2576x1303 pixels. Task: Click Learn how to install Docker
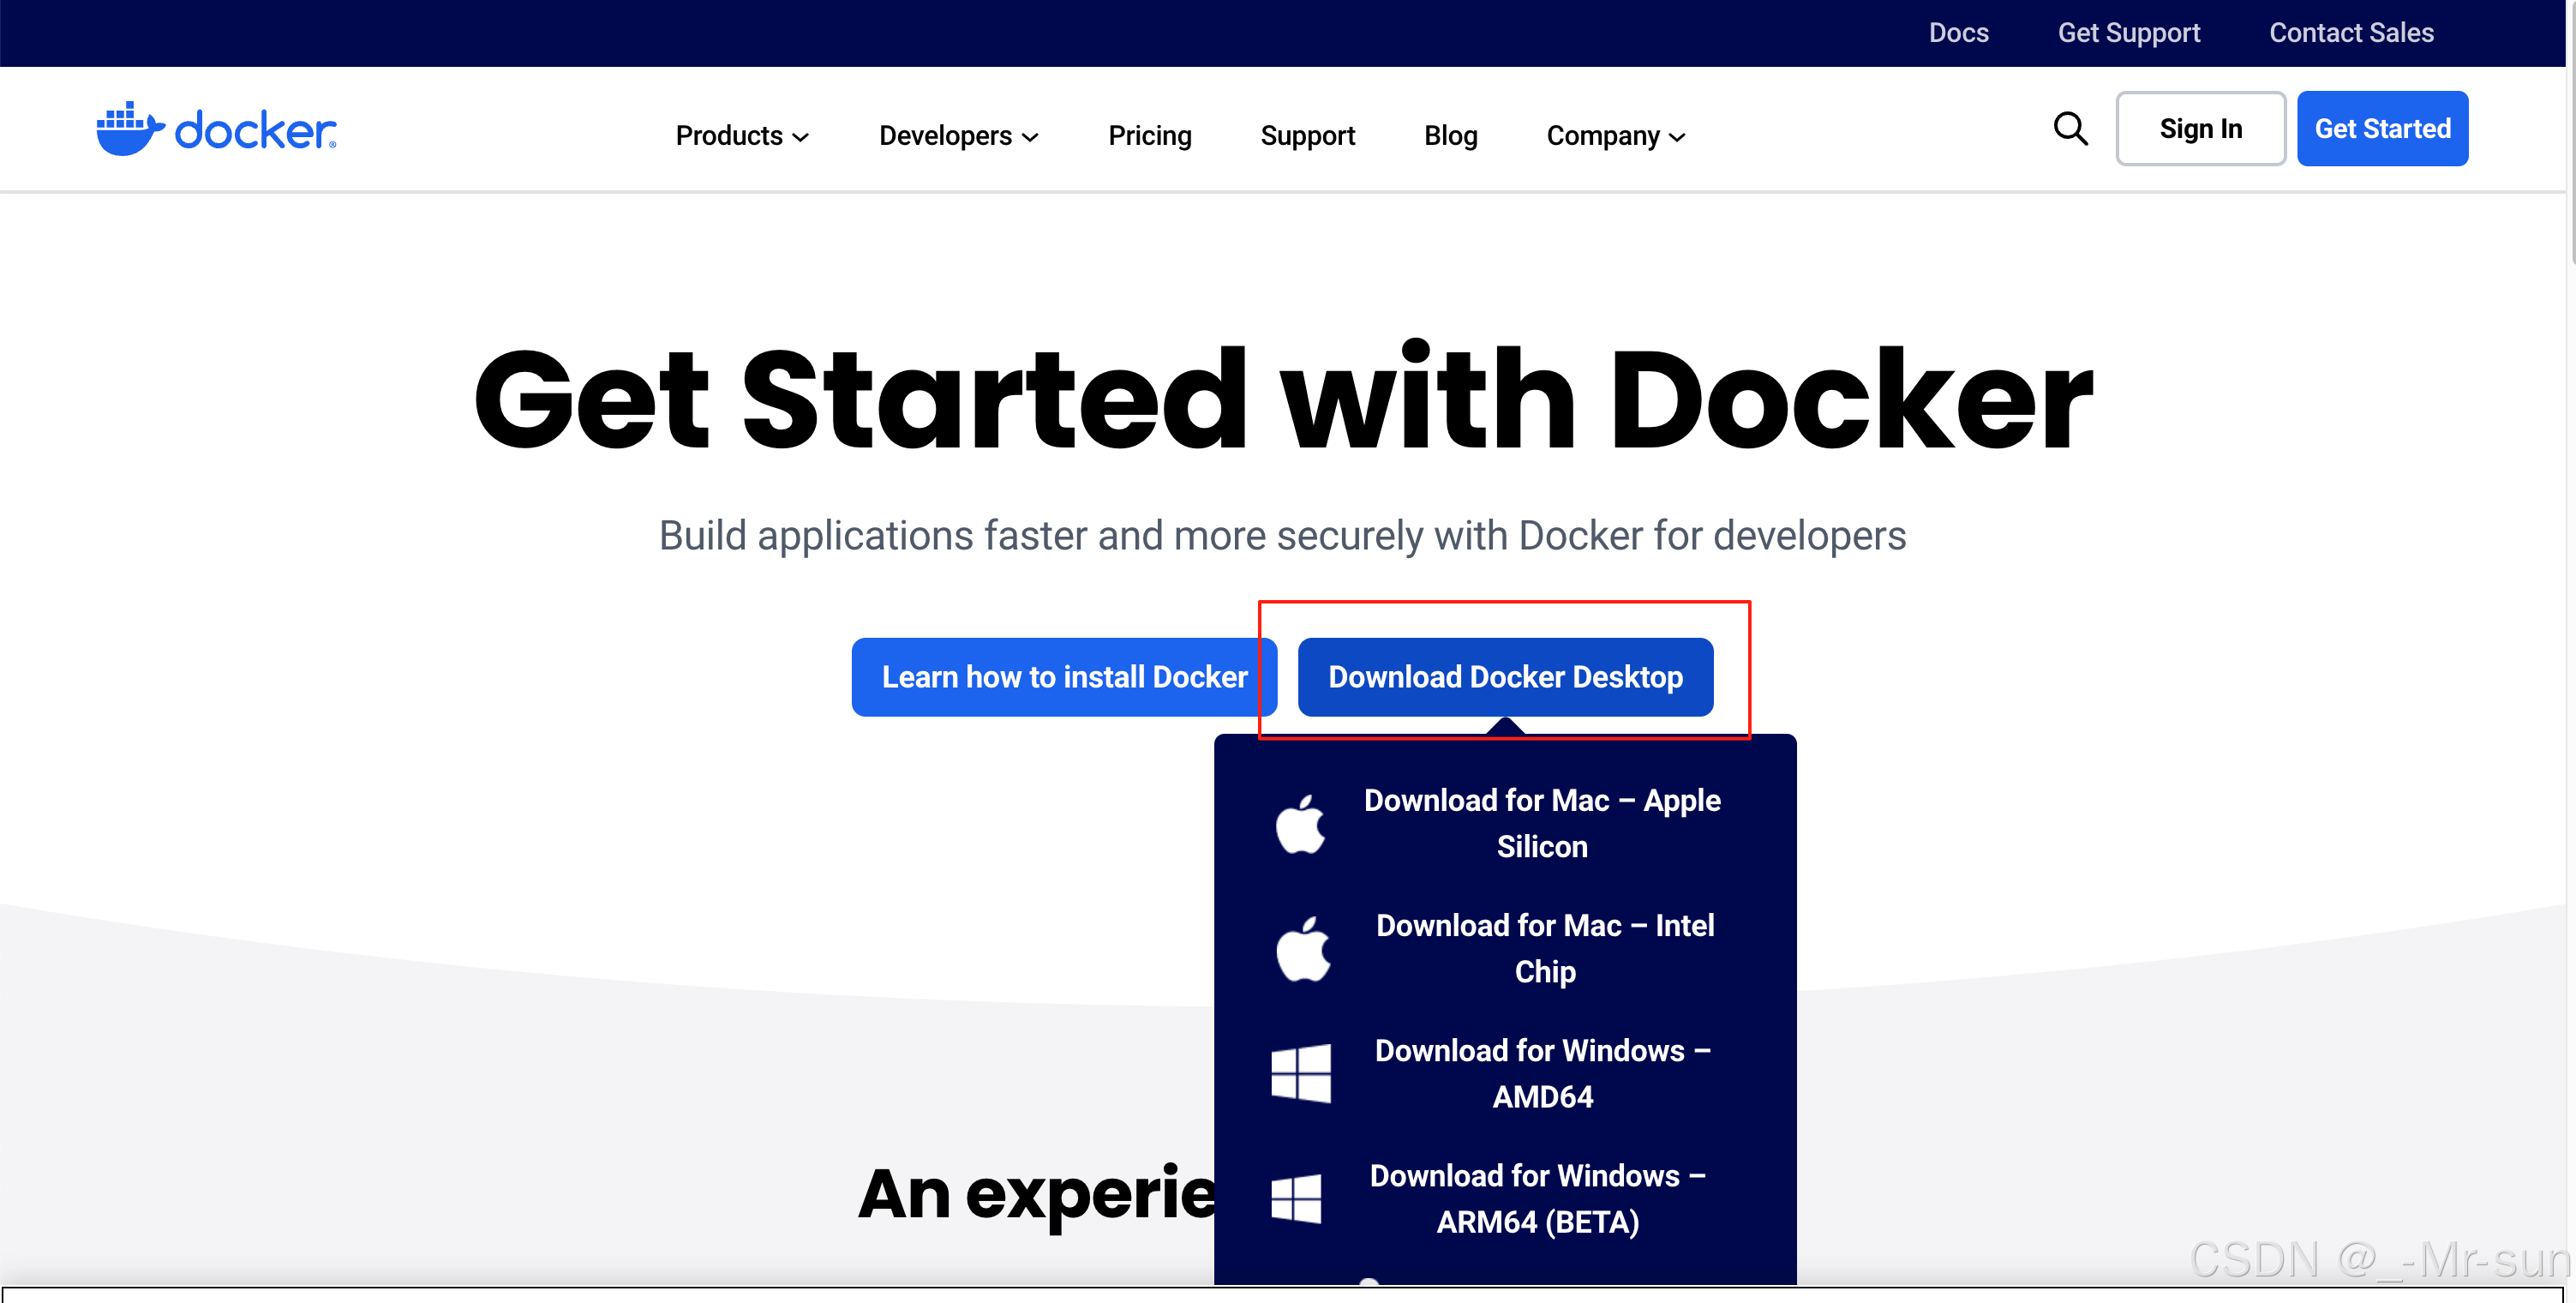(1064, 677)
